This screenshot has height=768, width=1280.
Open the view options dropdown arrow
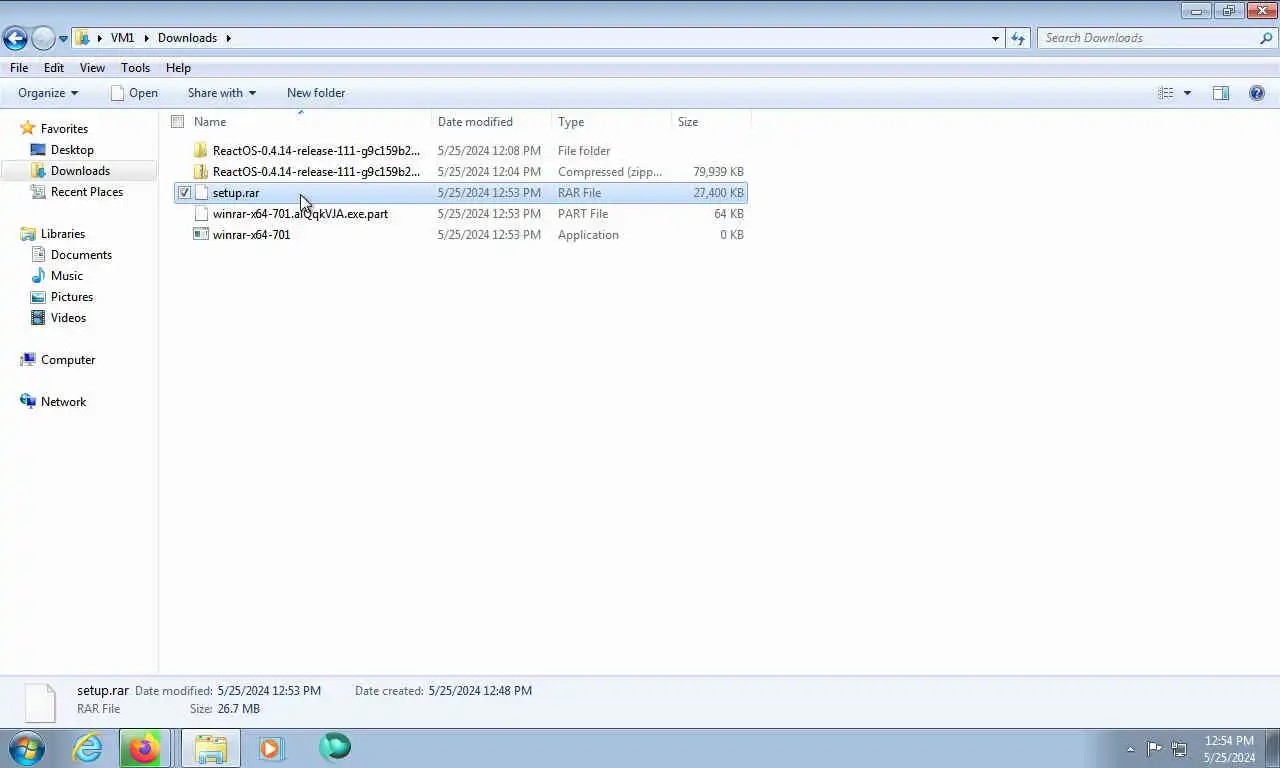(x=1187, y=93)
